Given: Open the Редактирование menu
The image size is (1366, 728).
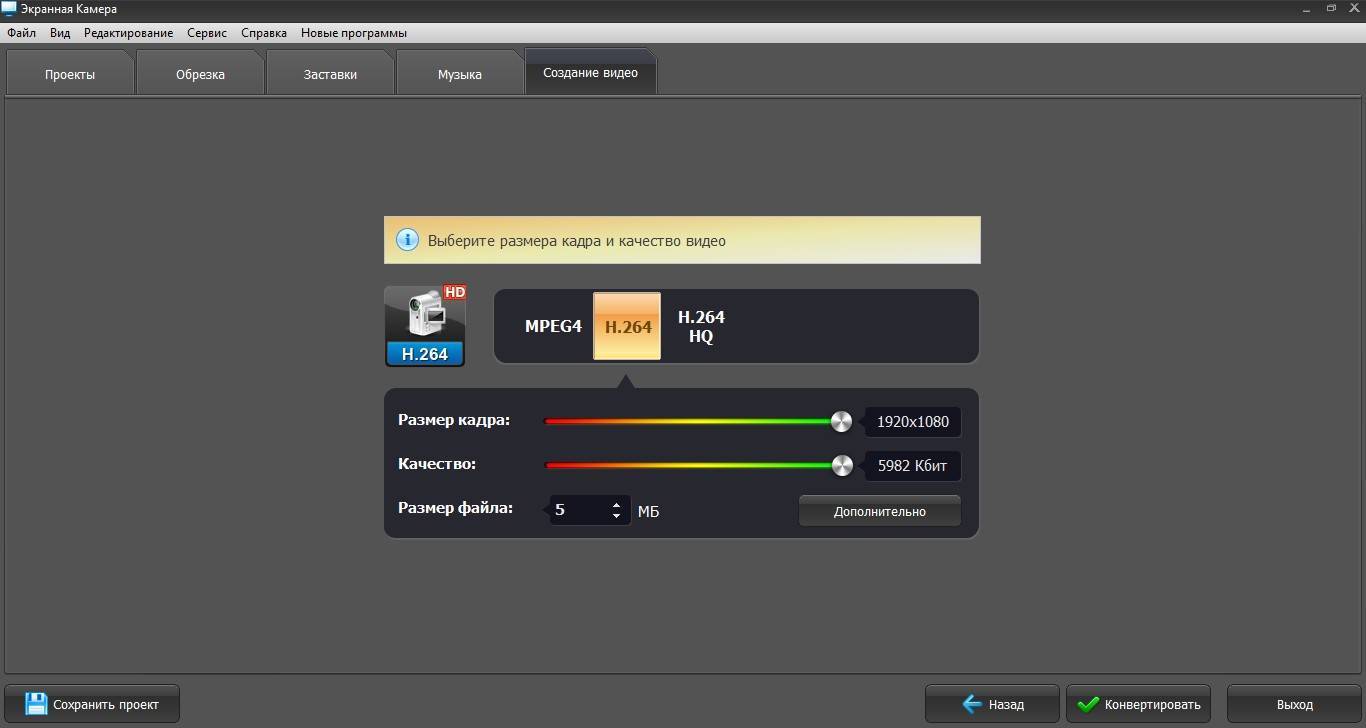Looking at the screenshot, I should pyautogui.click(x=128, y=33).
